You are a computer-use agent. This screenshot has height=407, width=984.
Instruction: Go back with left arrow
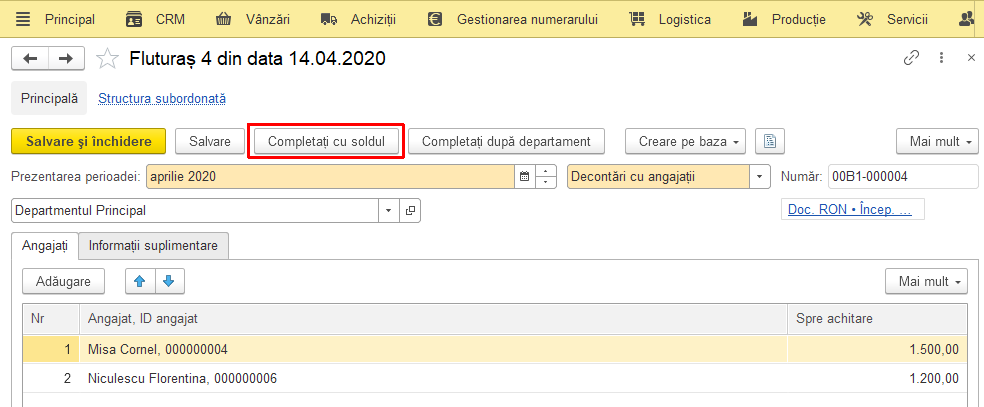[x=30, y=59]
